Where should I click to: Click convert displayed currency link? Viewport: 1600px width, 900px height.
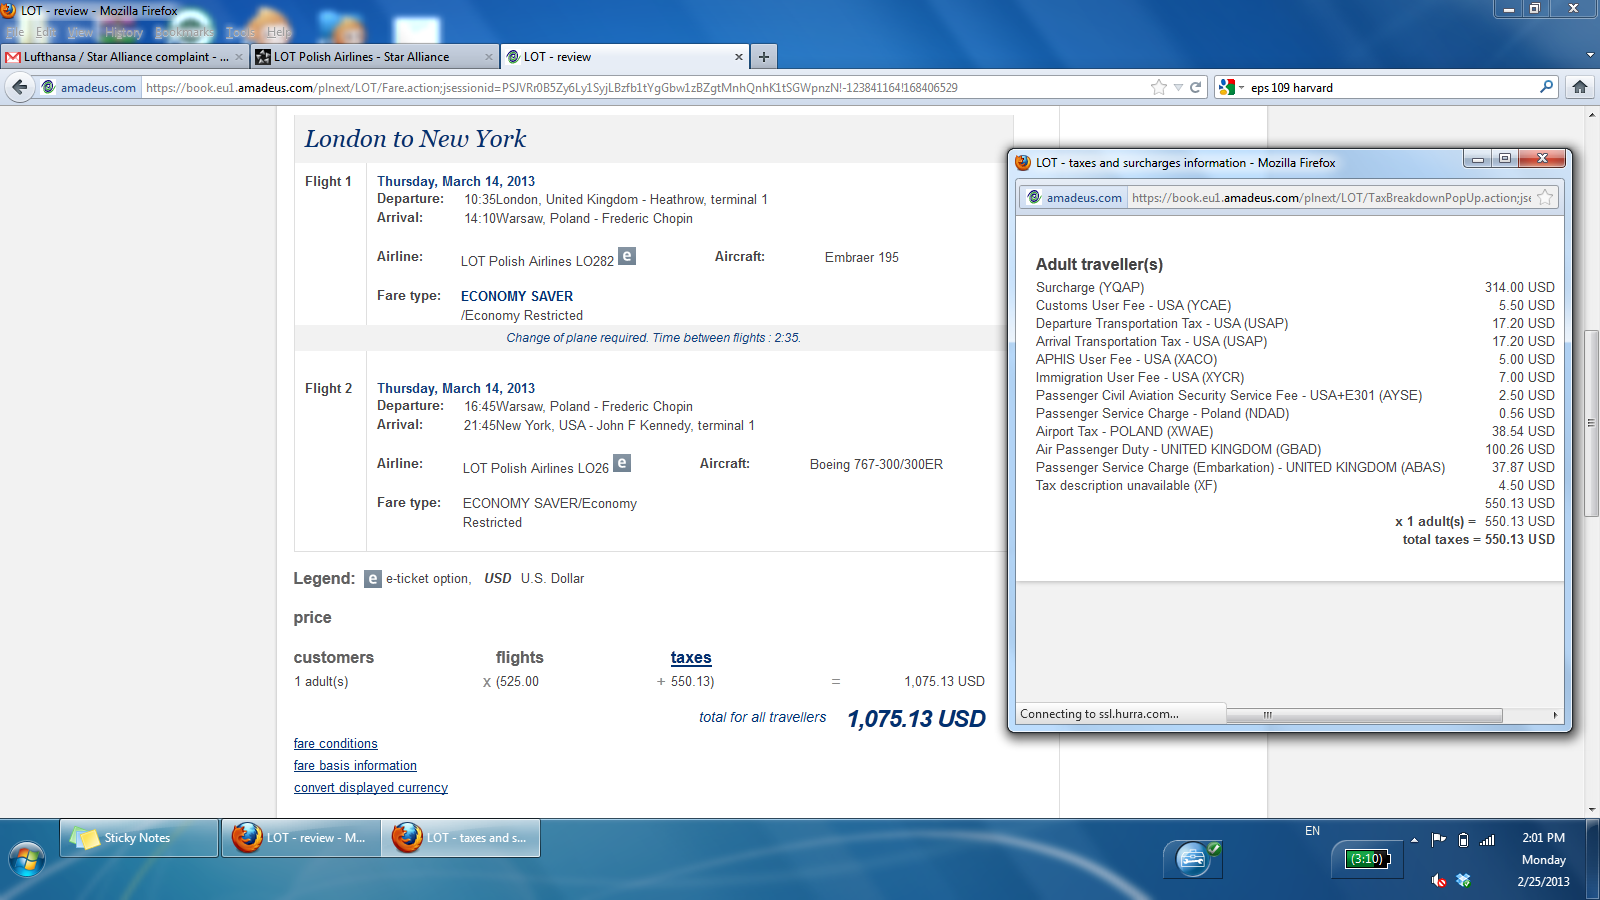371,788
